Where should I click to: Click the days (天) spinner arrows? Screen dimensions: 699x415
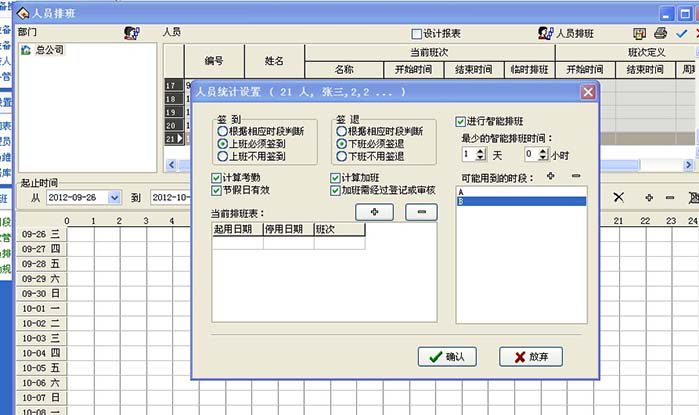480,154
